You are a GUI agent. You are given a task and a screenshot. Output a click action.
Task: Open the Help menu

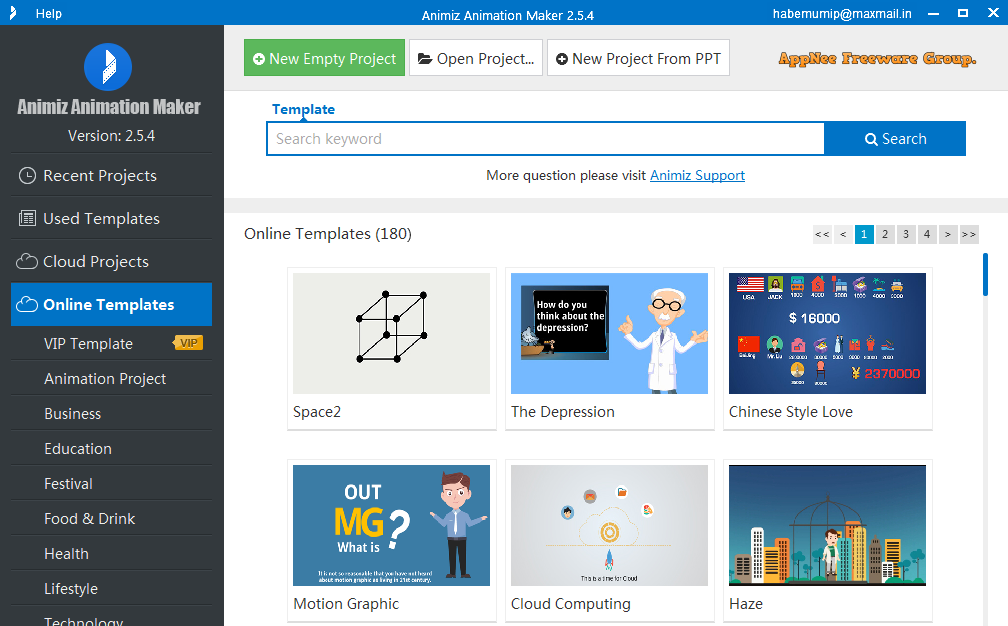pos(49,13)
